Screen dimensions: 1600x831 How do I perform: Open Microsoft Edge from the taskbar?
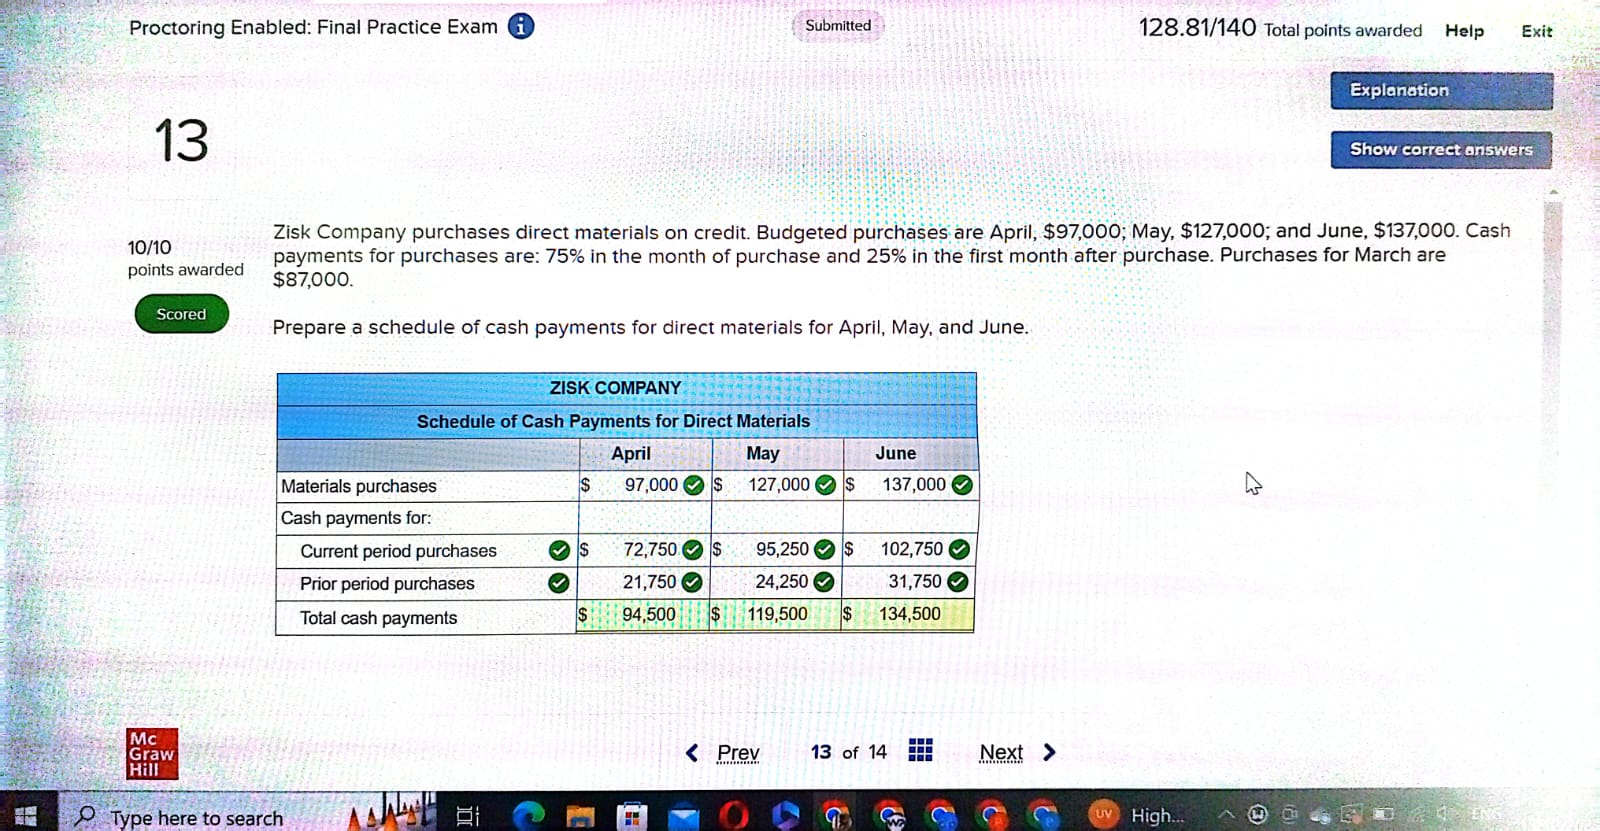coord(528,816)
